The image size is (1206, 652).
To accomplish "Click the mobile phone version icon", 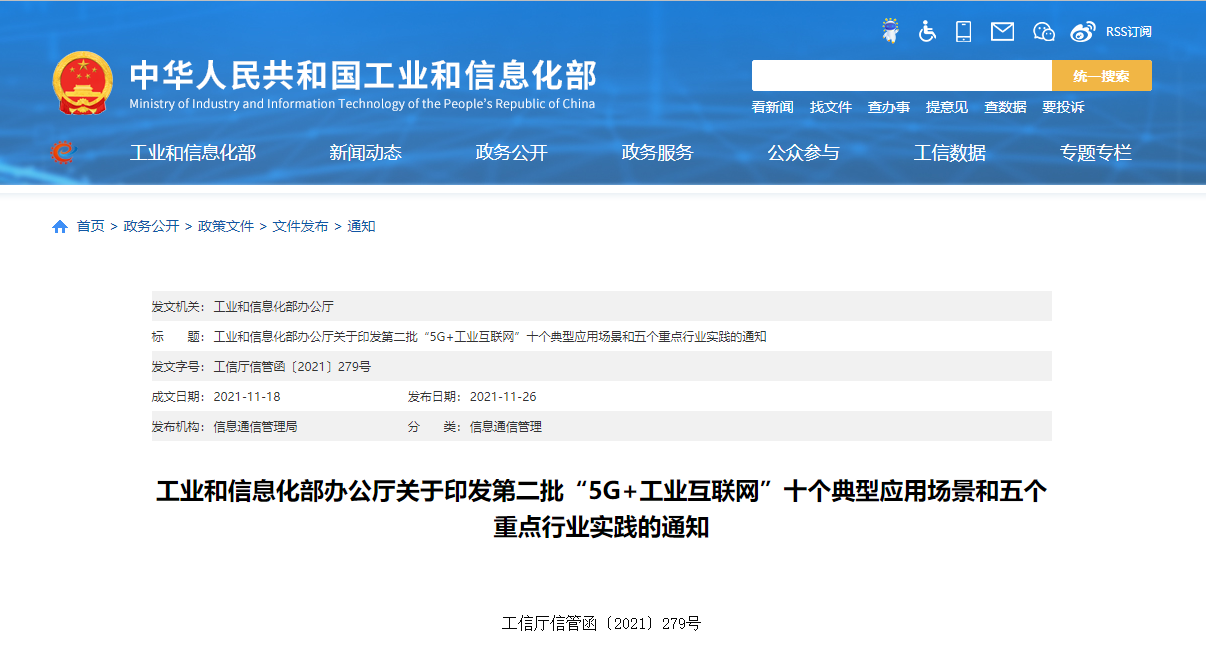I will 963,31.
